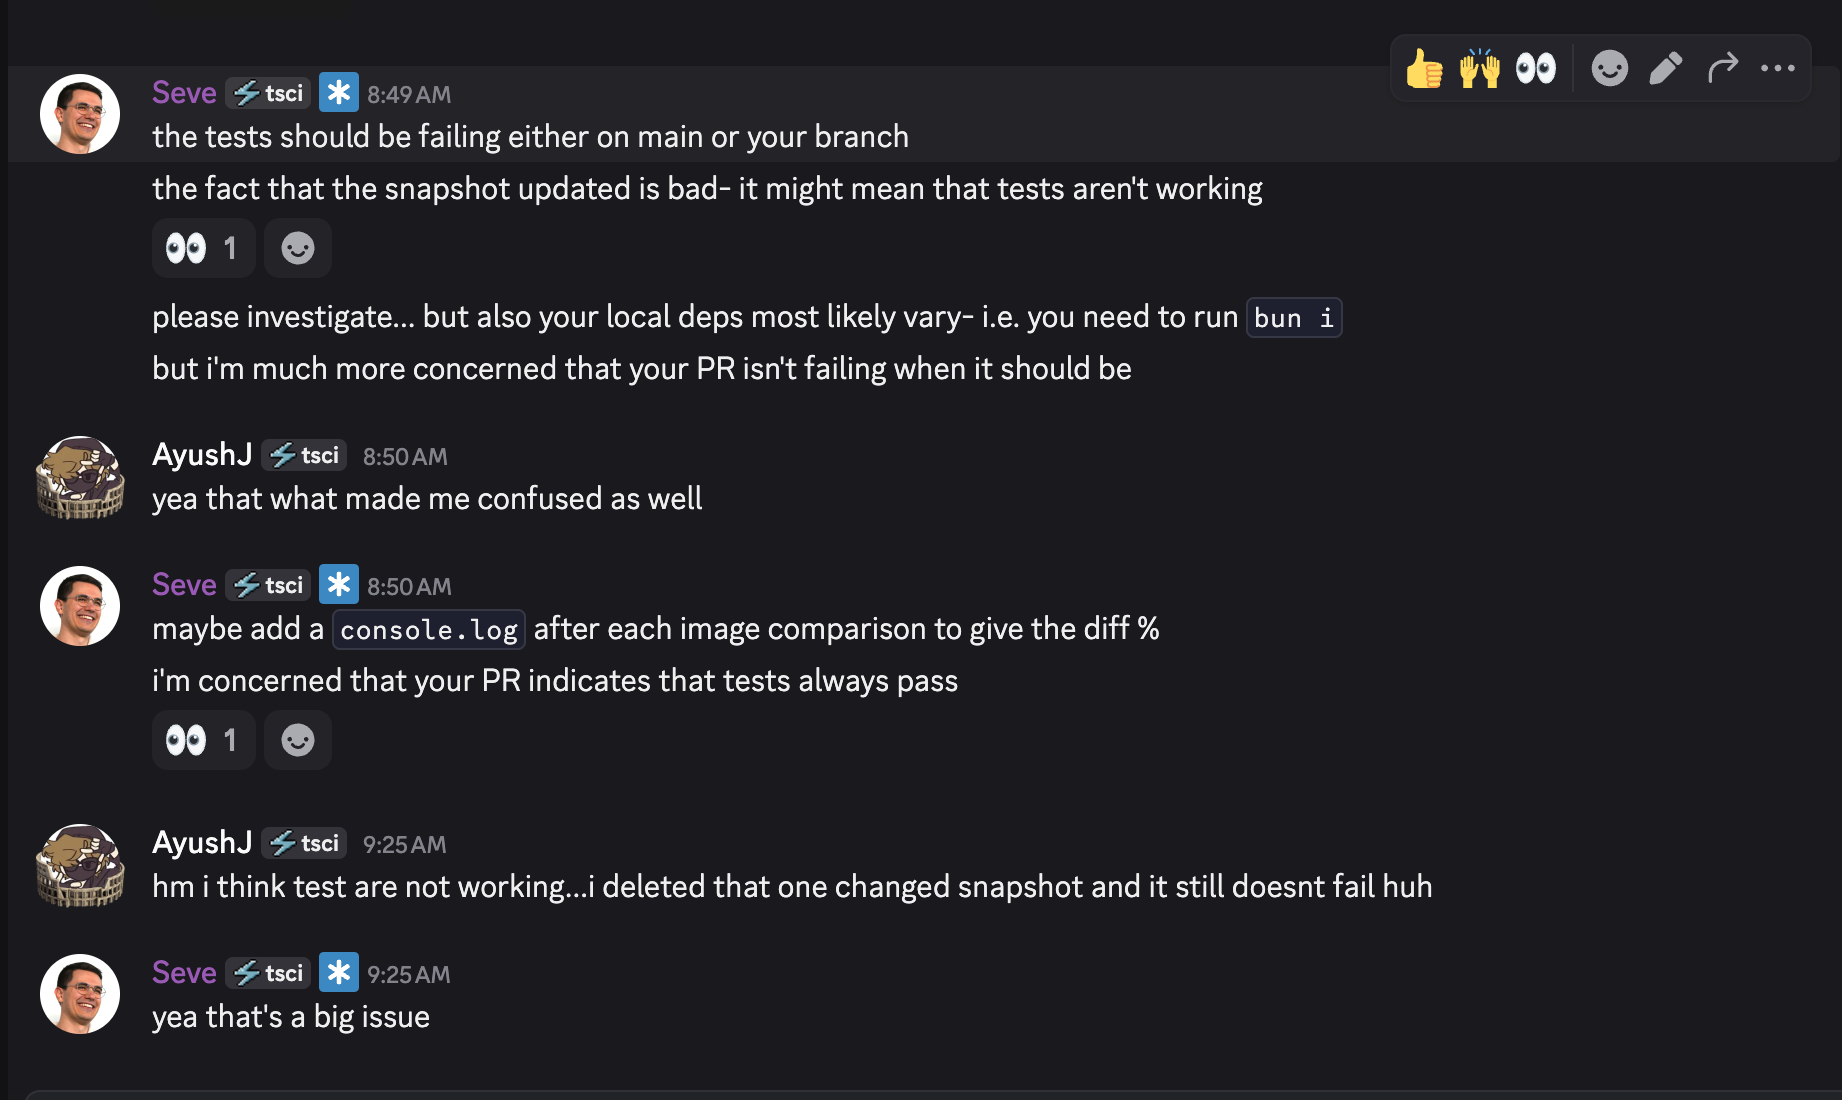Add raised hands quick reaction
1842x1100 pixels.
[1480, 69]
